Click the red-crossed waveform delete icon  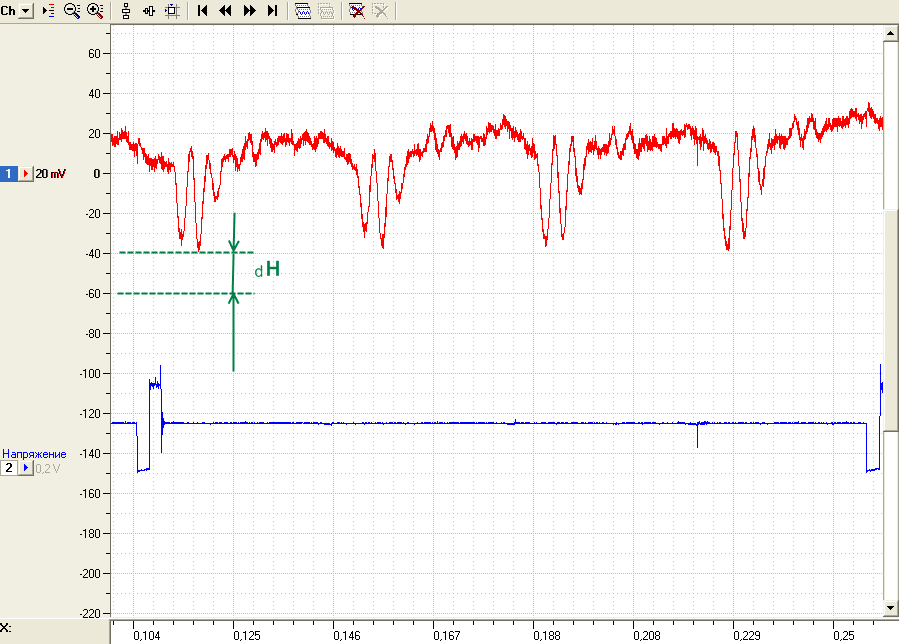357,11
